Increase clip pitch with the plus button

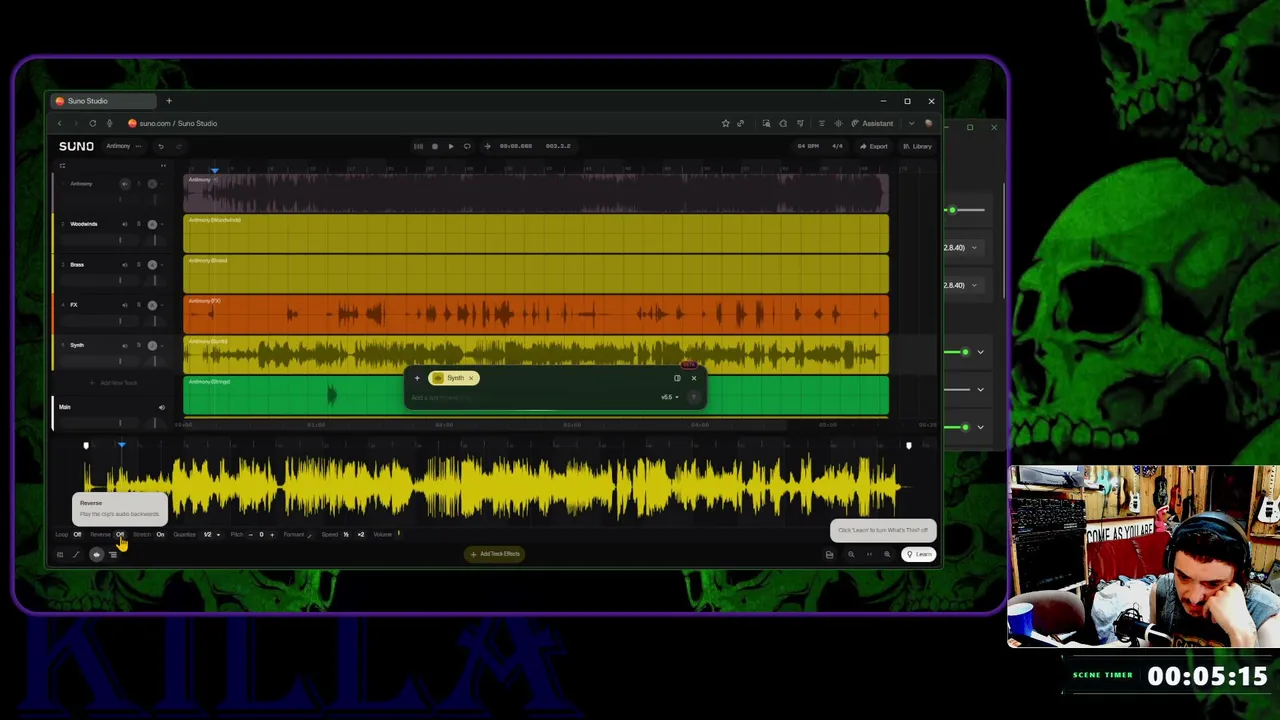coord(271,534)
